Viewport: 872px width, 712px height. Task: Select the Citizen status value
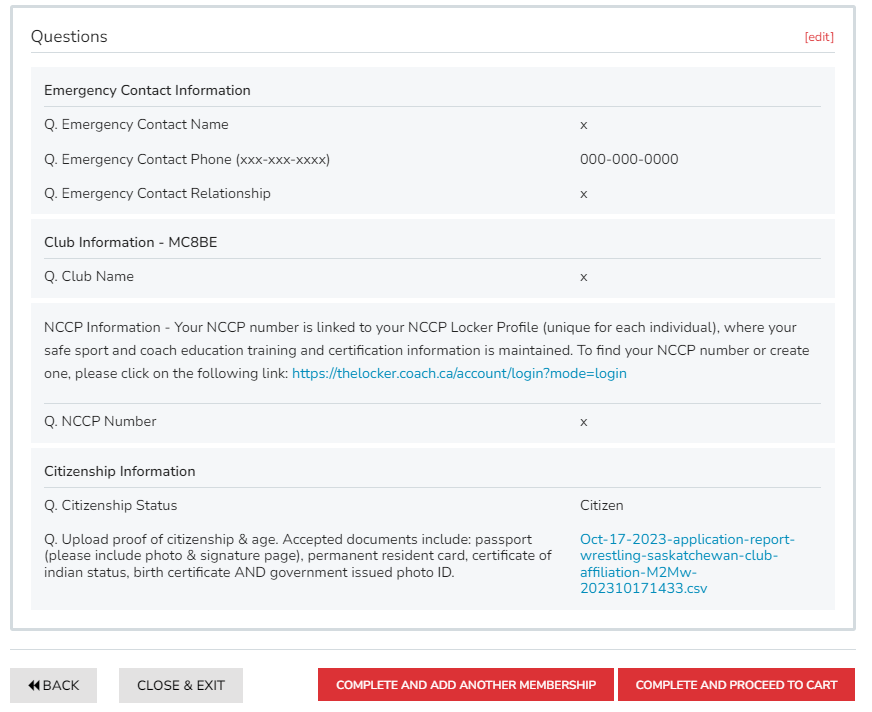601,505
